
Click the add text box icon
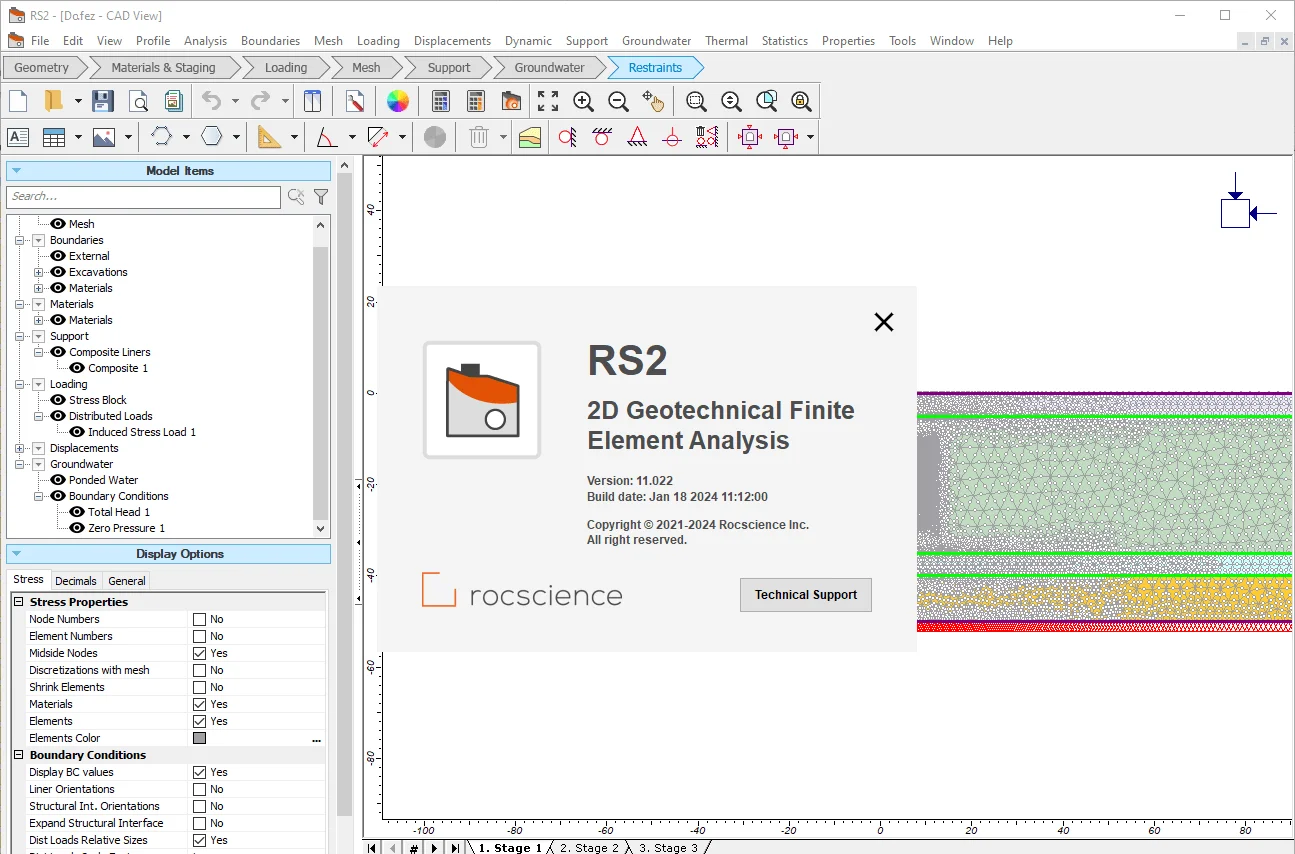18,137
